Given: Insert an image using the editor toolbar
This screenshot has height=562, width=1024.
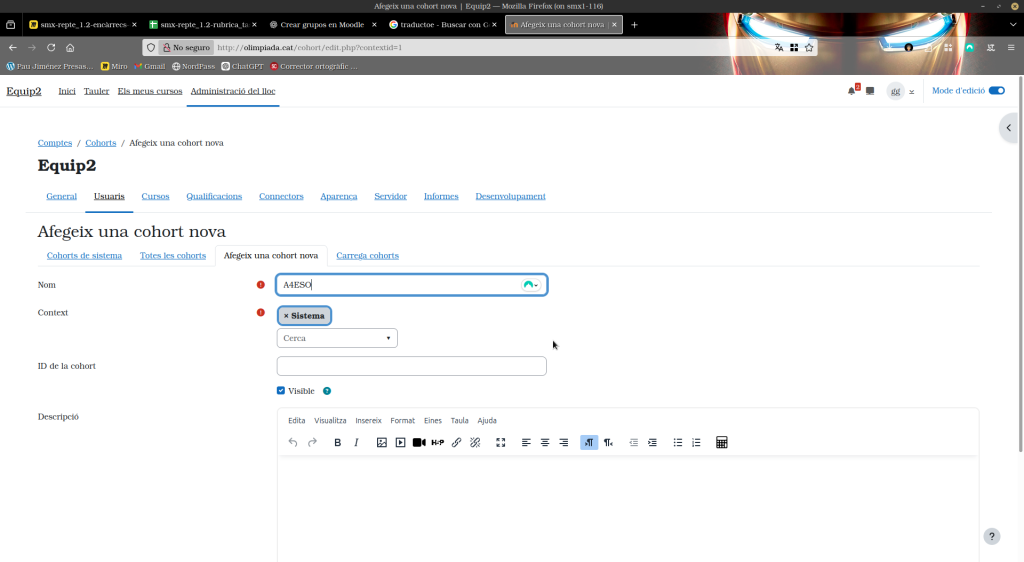Looking at the screenshot, I should tap(381, 442).
